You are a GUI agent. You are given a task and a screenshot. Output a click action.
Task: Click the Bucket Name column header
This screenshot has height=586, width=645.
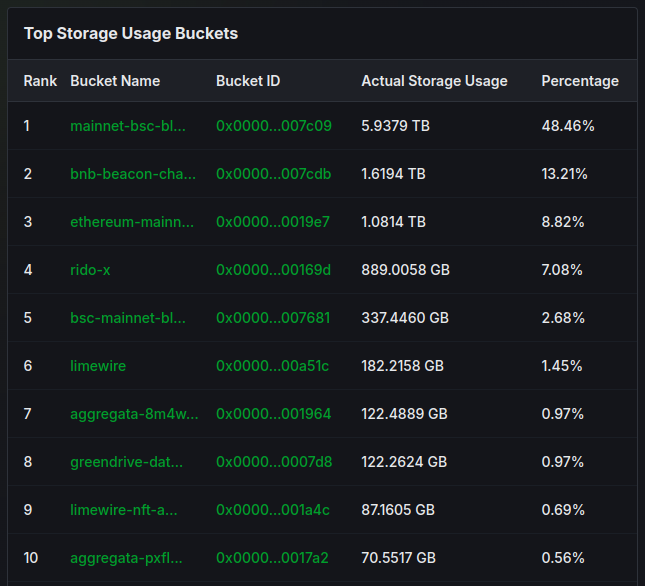click(115, 81)
